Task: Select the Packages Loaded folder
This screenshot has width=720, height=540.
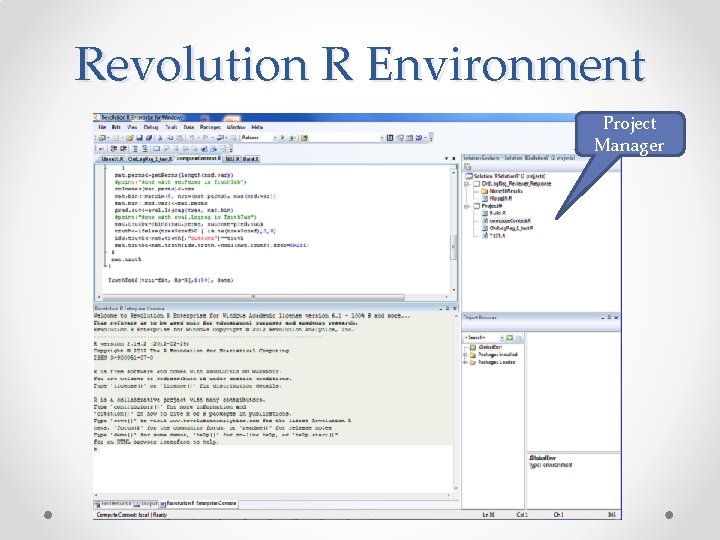Action: [x=496, y=362]
